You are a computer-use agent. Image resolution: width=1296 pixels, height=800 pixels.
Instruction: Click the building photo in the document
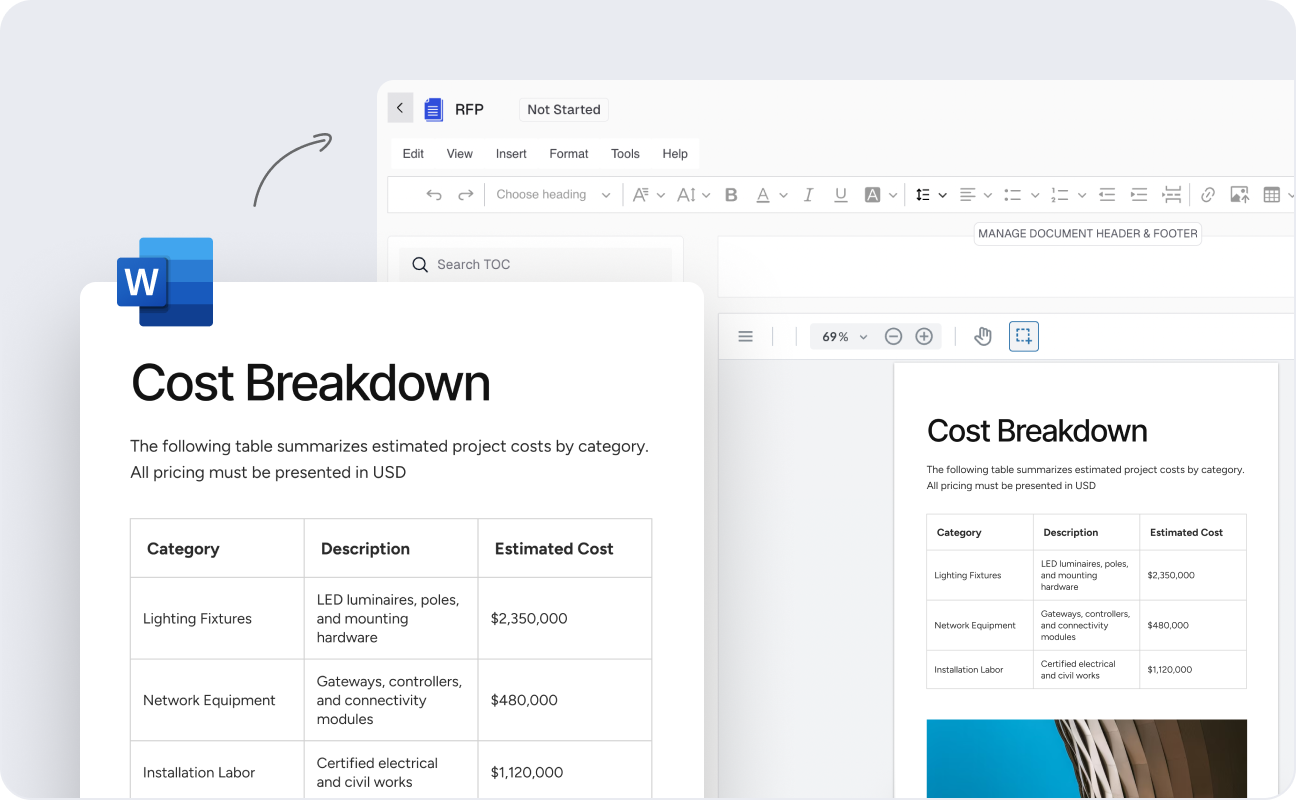pyautogui.click(x=1086, y=758)
